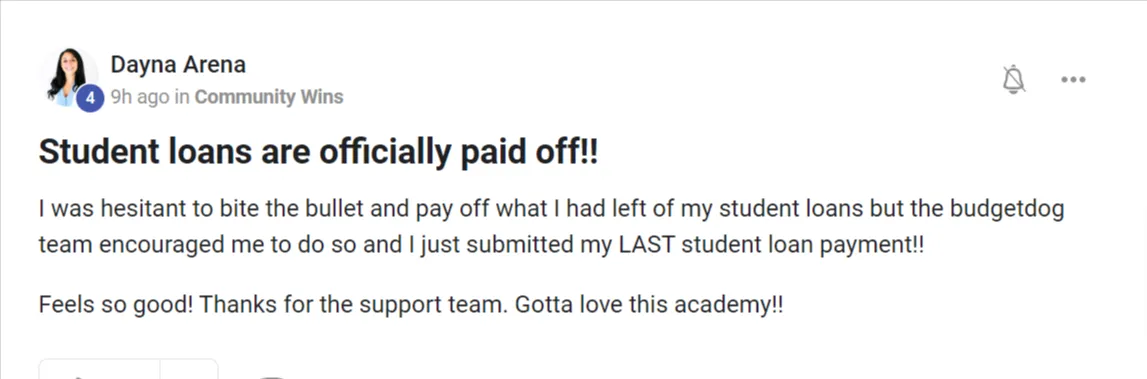1147x379 pixels.
Task: Click the post body paragraph about budgetdog team
Action: (551, 227)
